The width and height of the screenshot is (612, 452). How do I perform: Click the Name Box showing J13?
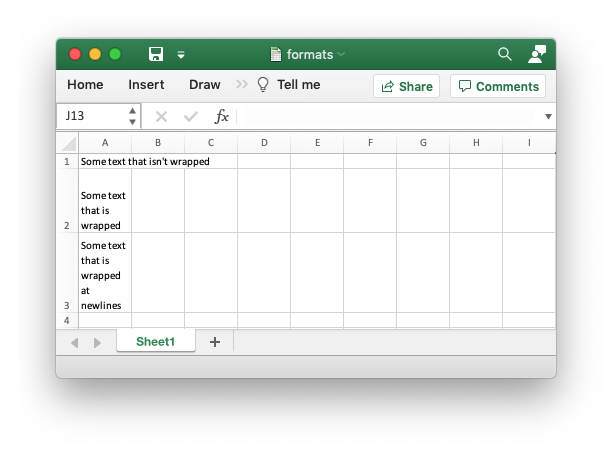point(92,116)
